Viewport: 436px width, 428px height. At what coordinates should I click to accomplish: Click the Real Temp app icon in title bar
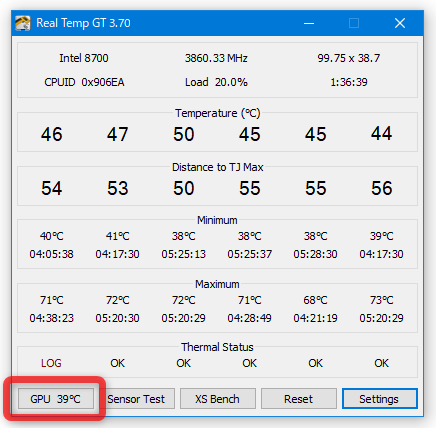coord(23,23)
